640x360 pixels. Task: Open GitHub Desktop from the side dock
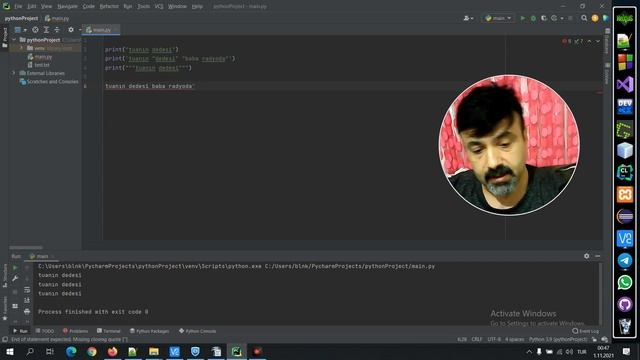(624, 304)
